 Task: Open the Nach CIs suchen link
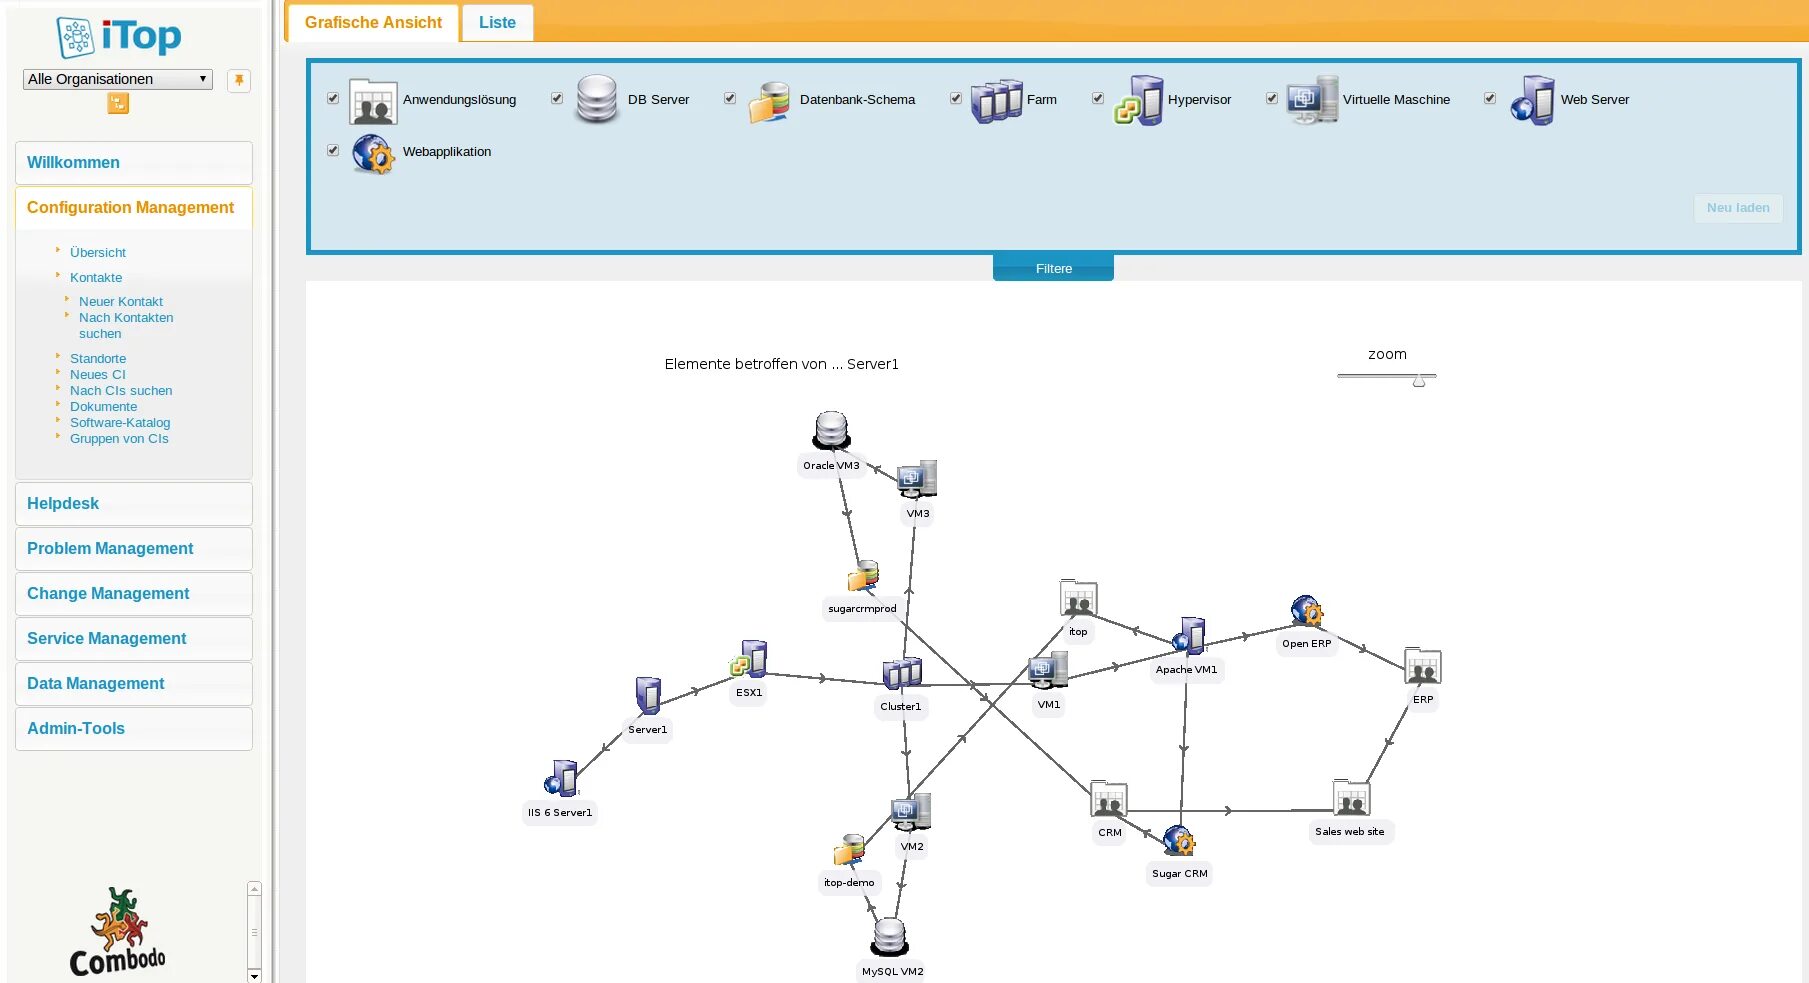click(121, 390)
